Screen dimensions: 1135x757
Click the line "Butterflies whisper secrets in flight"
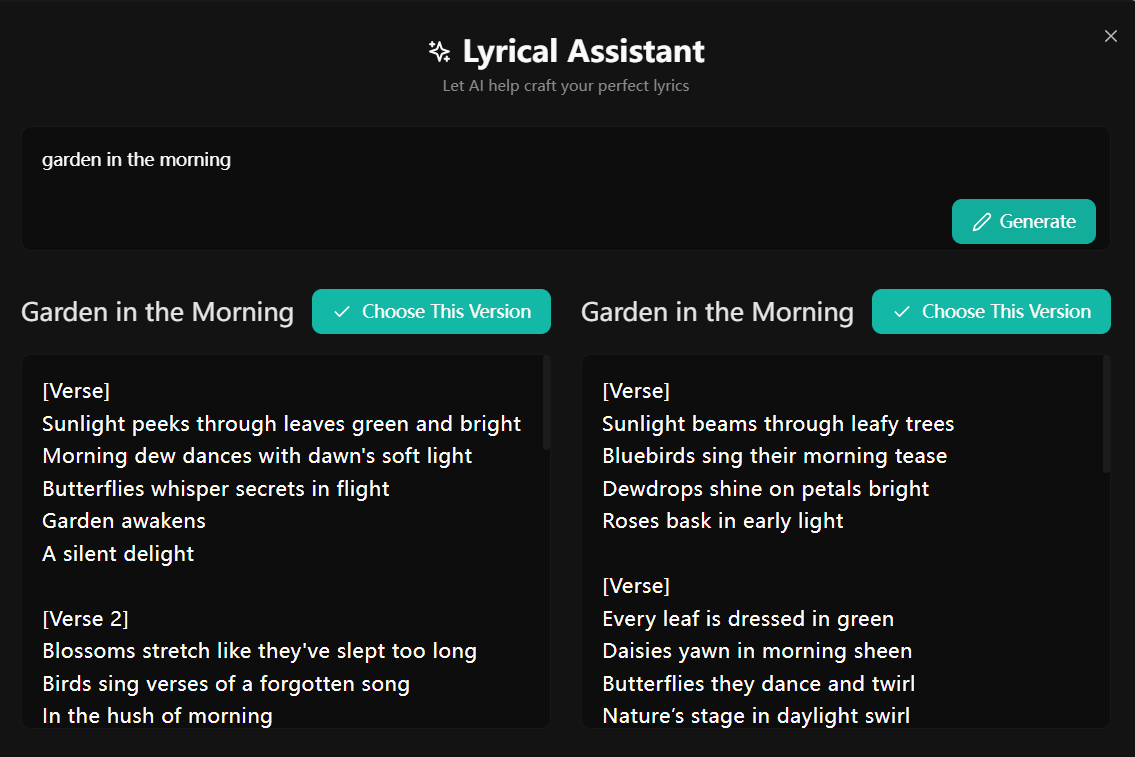point(215,489)
